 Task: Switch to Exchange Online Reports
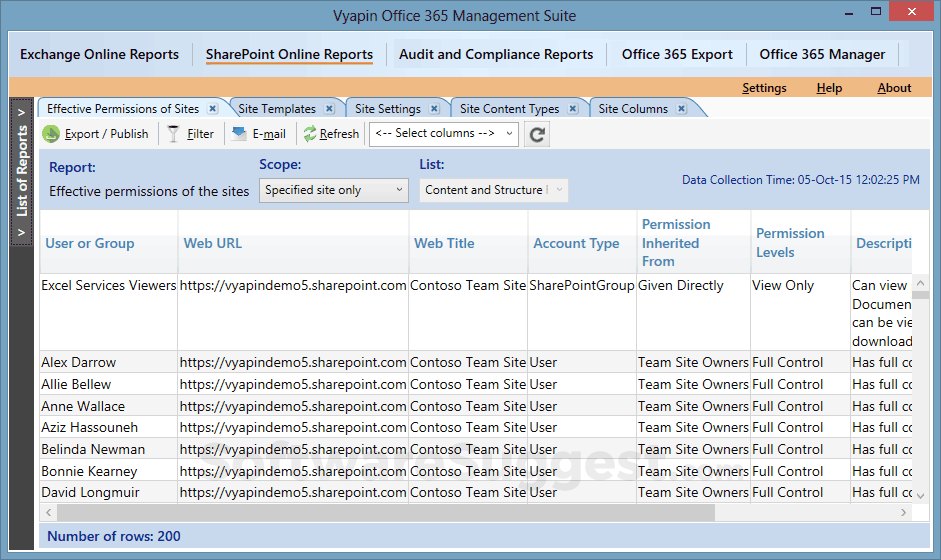(x=99, y=55)
